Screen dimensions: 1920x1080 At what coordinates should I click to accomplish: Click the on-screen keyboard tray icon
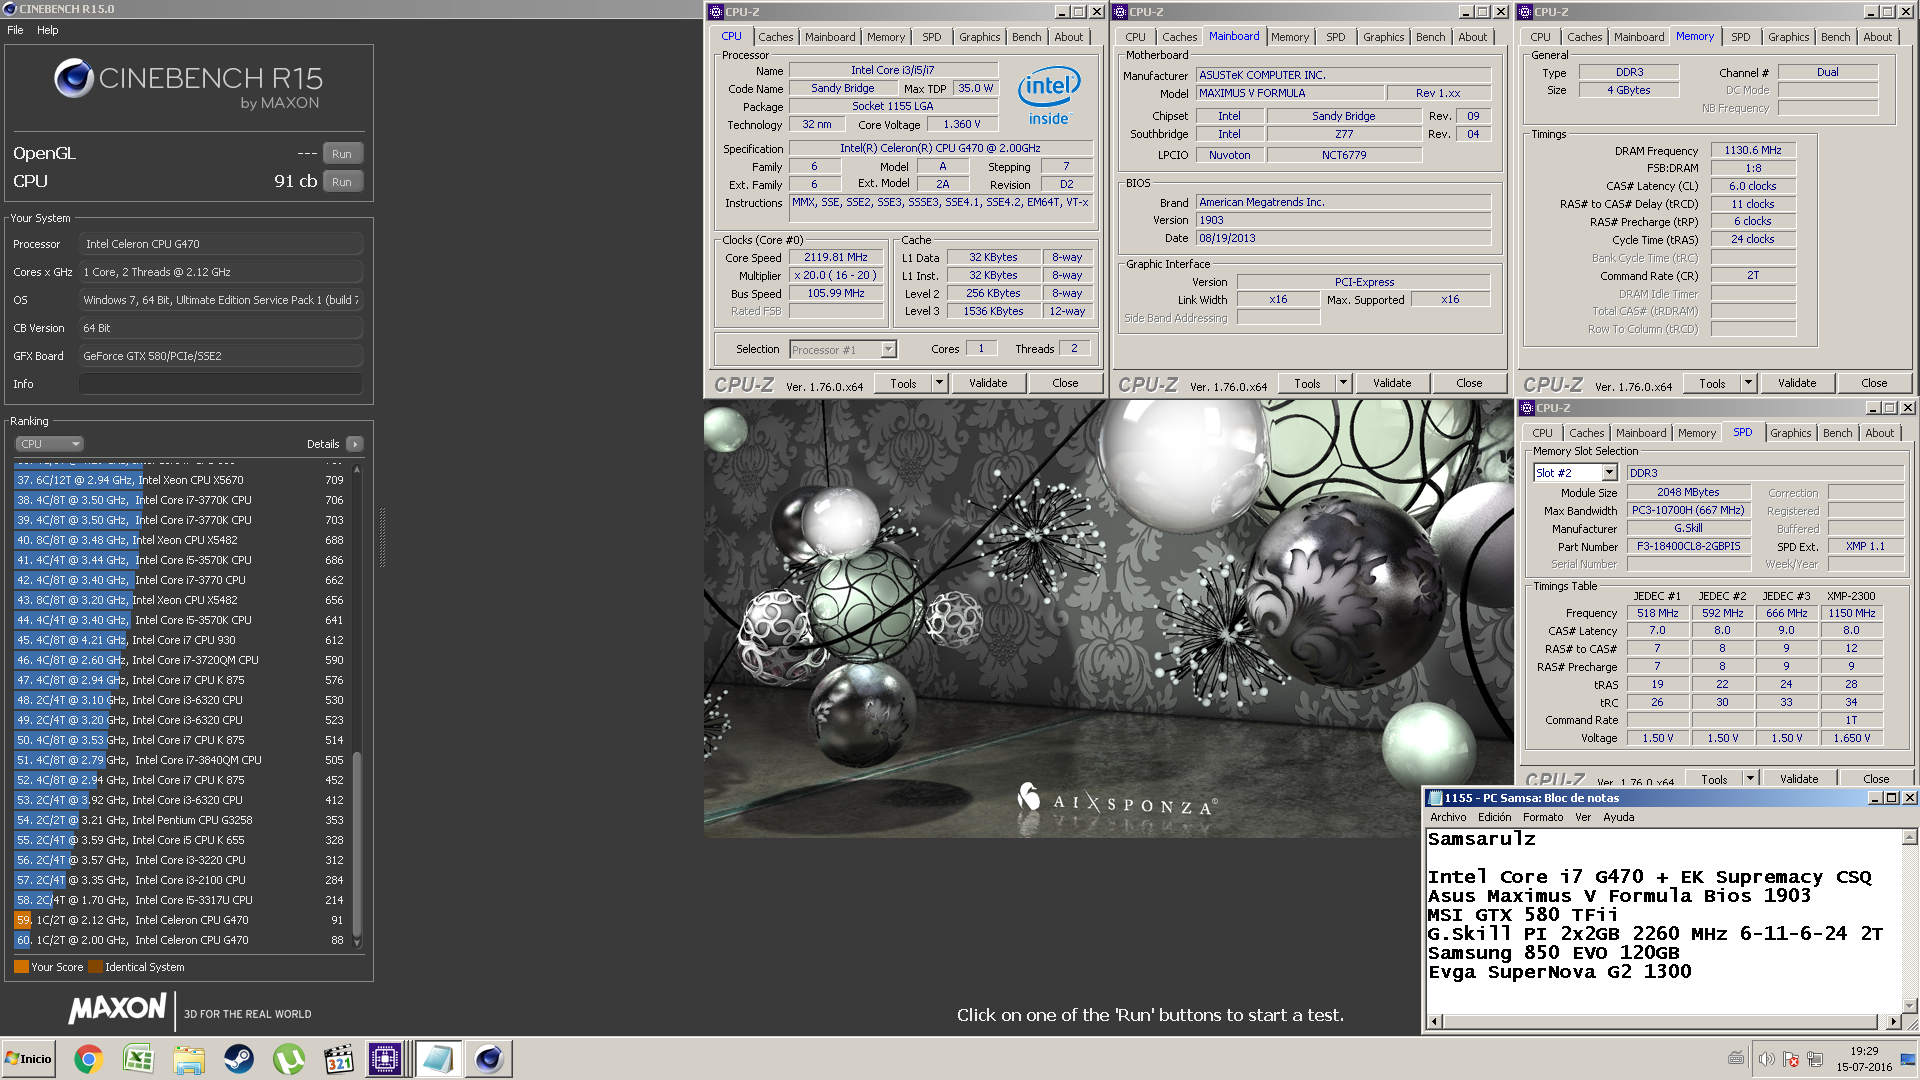(x=1736, y=1058)
